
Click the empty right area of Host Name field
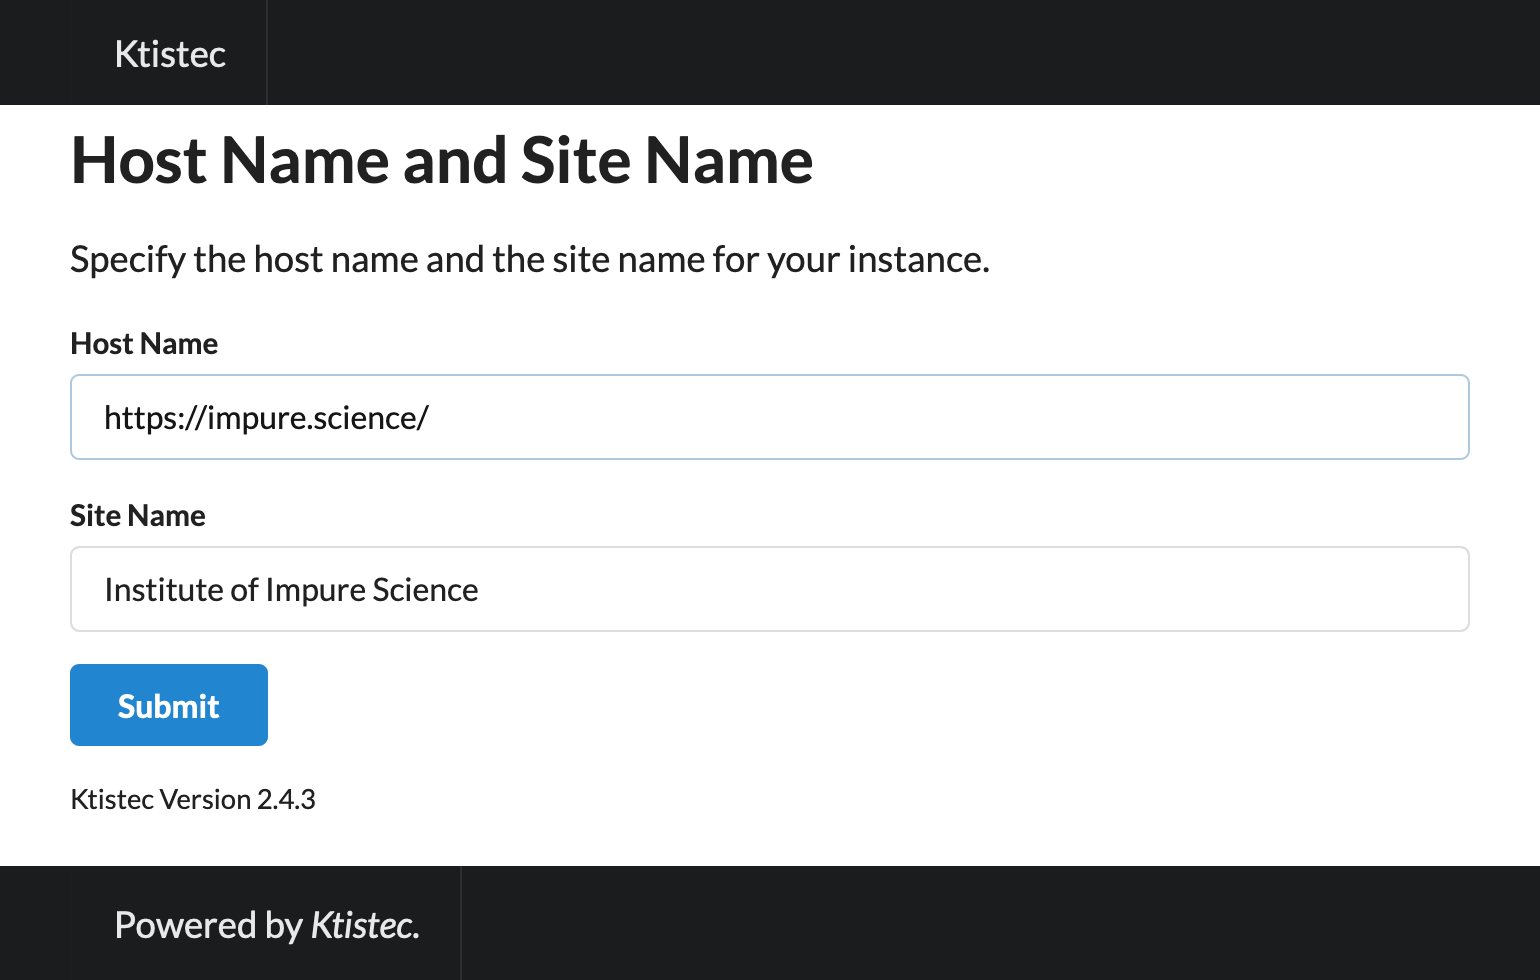click(950, 417)
